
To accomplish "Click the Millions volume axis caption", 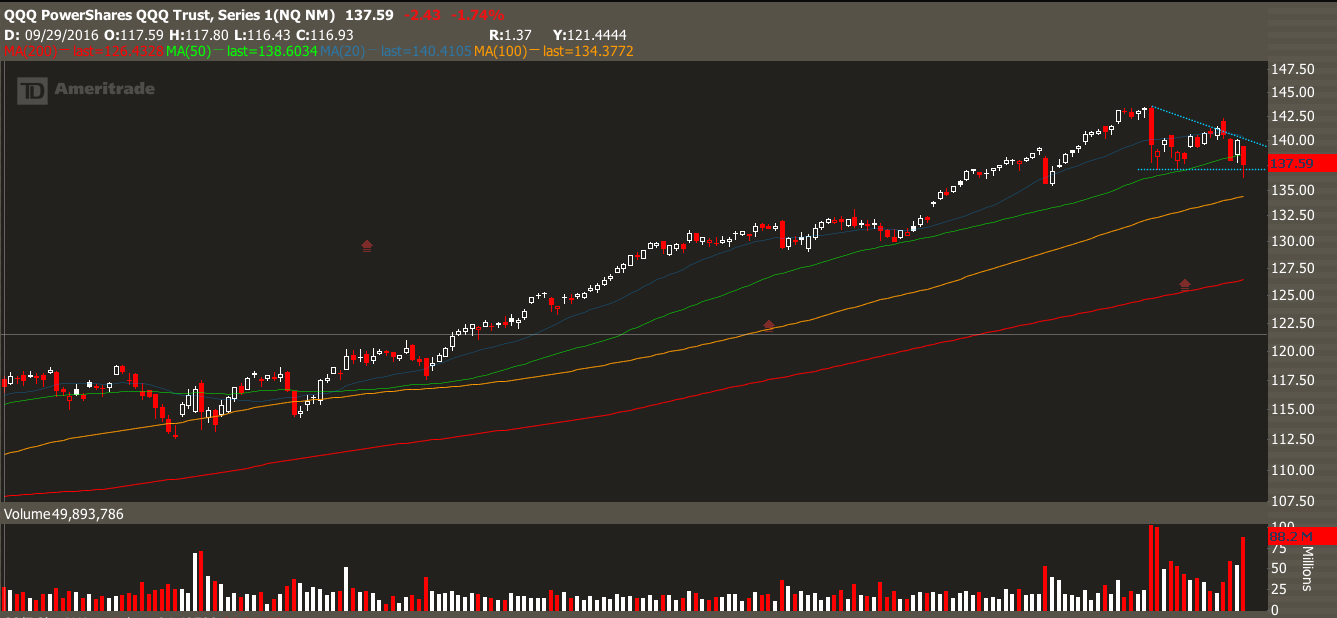I will point(1308,567).
